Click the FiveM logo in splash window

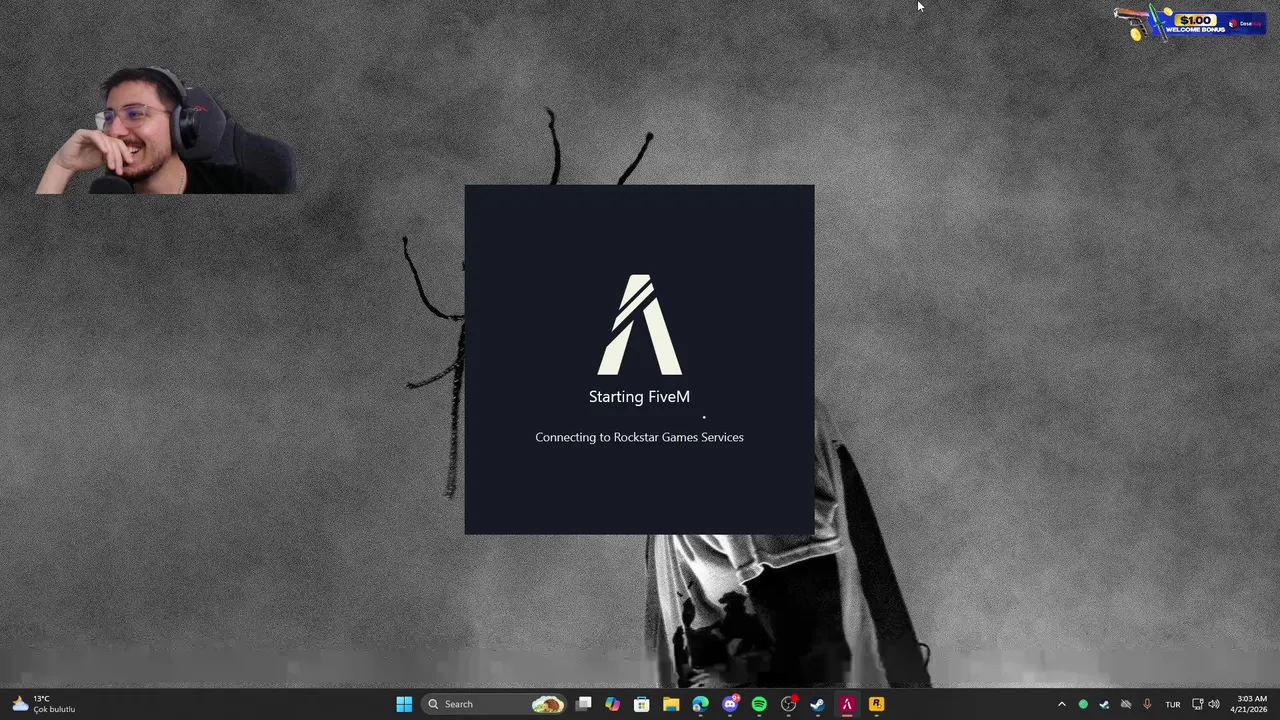640,325
